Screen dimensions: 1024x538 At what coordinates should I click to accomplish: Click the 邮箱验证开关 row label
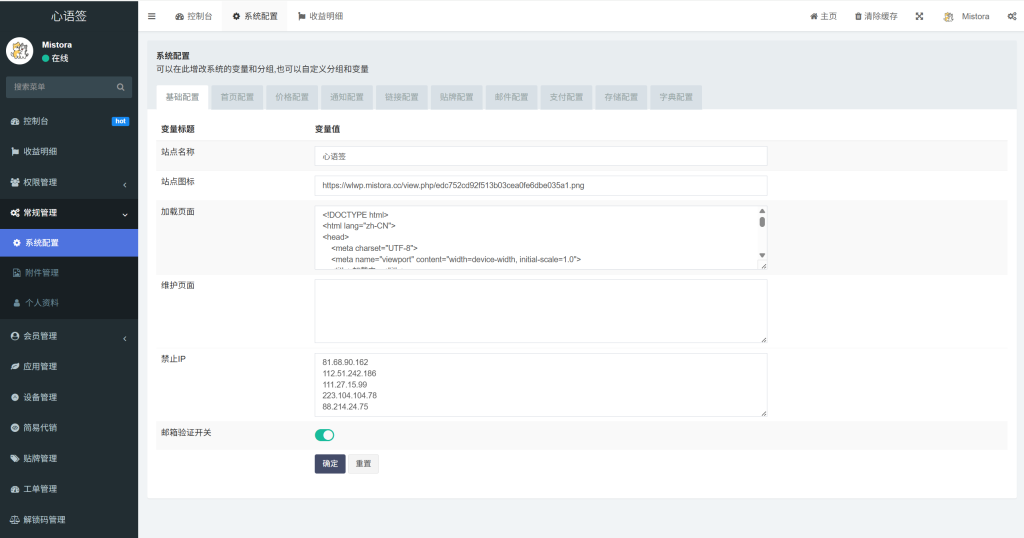point(186,433)
